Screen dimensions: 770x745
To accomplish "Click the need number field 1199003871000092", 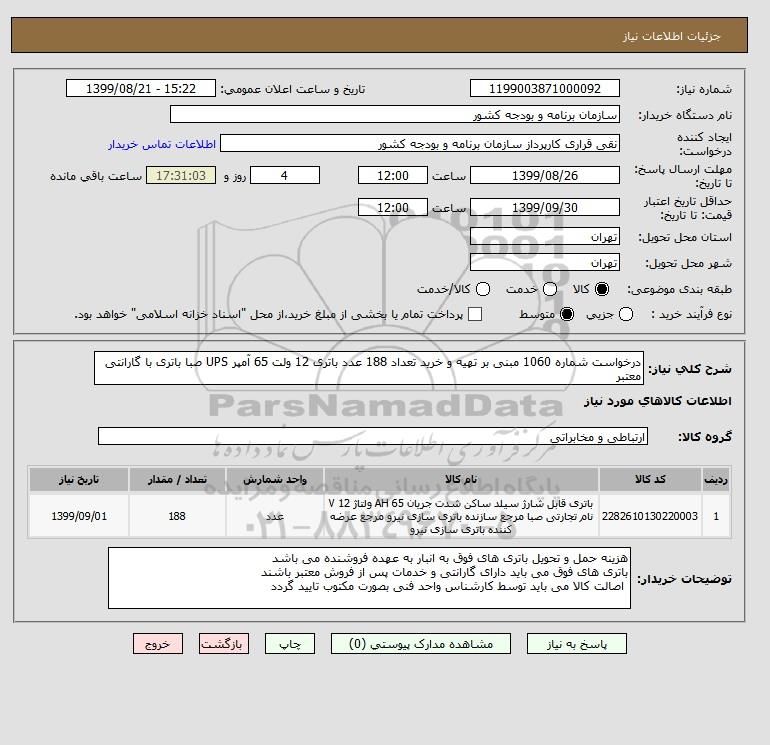I will coord(545,88).
